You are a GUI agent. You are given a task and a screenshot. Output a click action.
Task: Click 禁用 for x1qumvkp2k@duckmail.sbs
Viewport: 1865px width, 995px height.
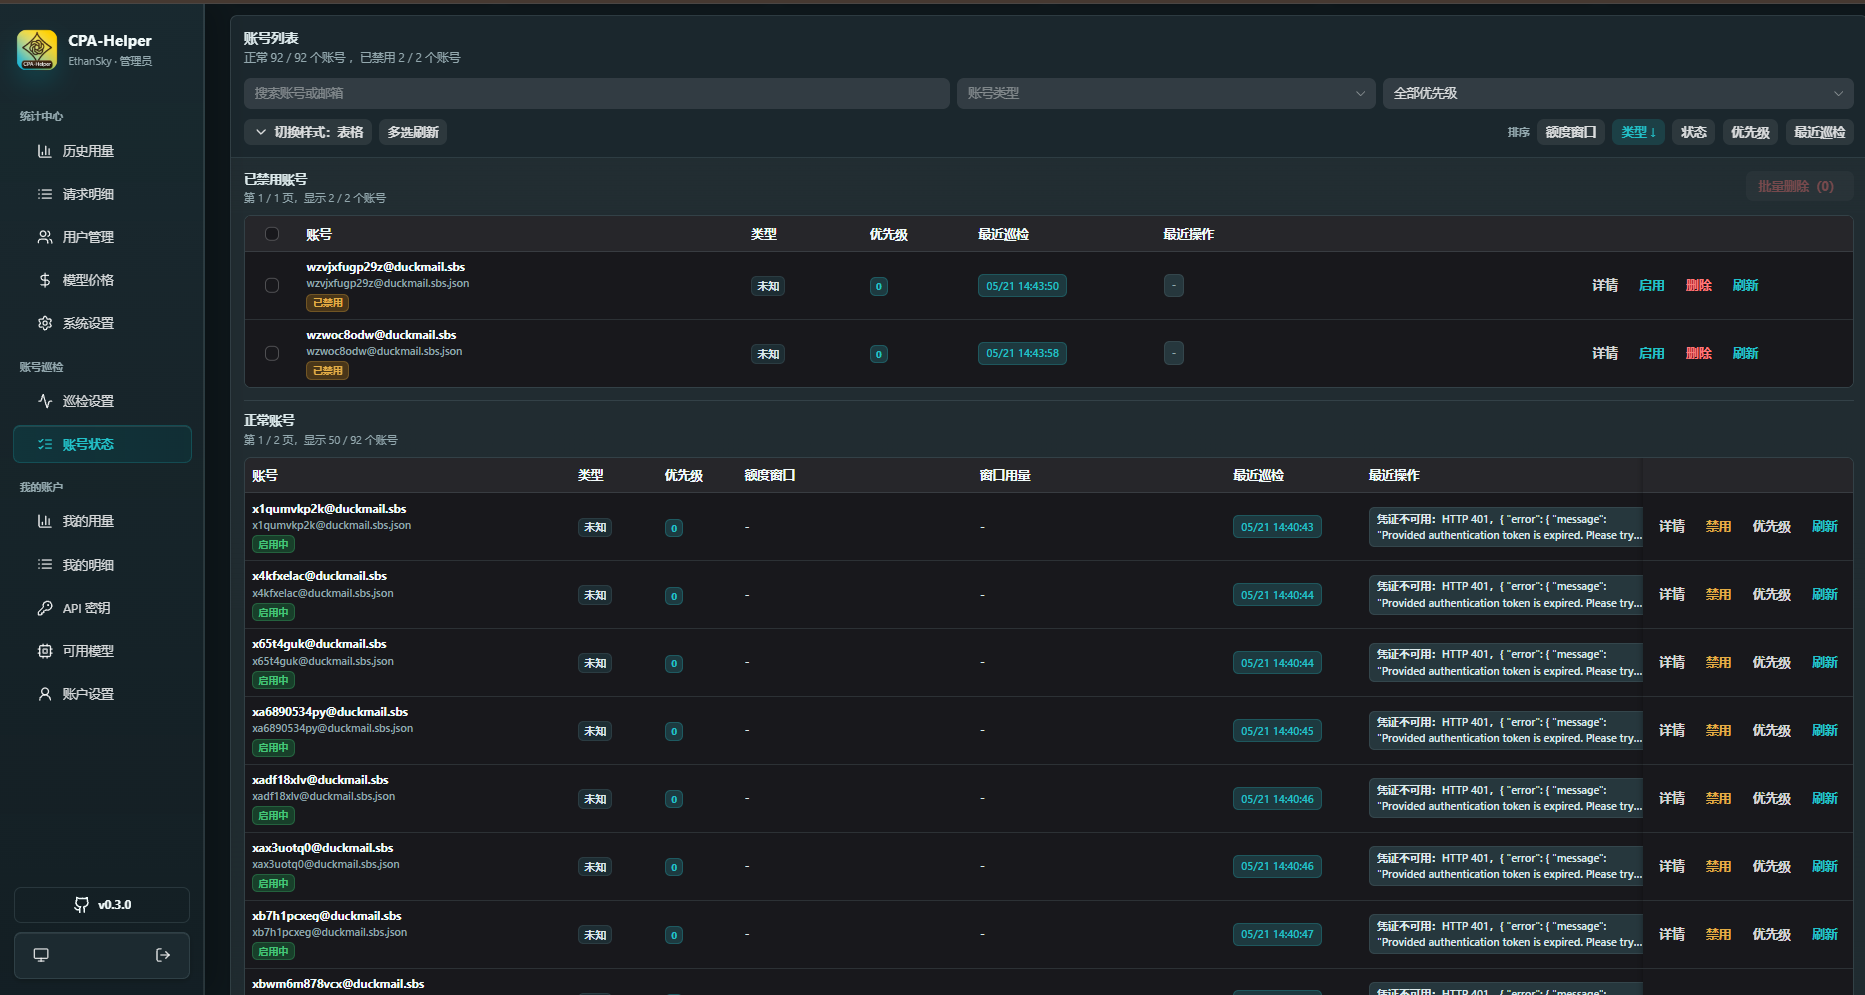click(1718, 526)
